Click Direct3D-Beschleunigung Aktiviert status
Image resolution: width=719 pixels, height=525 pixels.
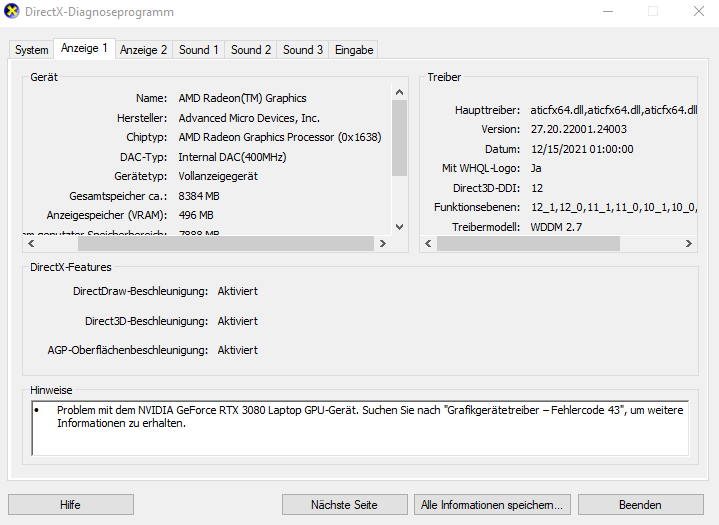(x=238, y=321)
